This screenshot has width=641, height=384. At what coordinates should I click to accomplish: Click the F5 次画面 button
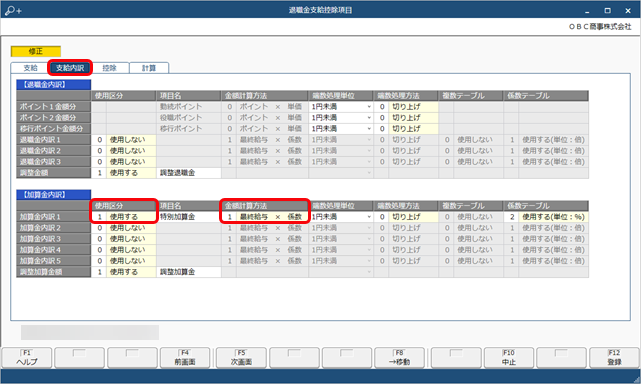click(241, 358)
